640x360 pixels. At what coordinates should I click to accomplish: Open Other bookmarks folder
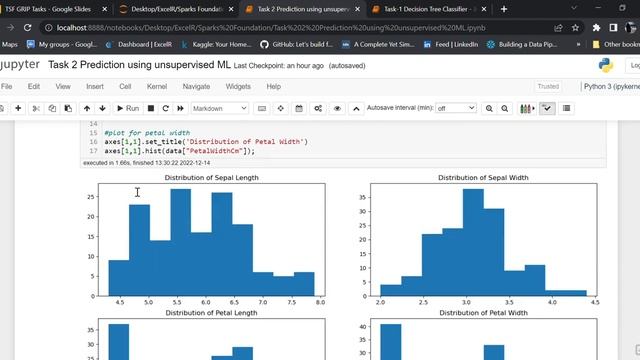(616, 44)
